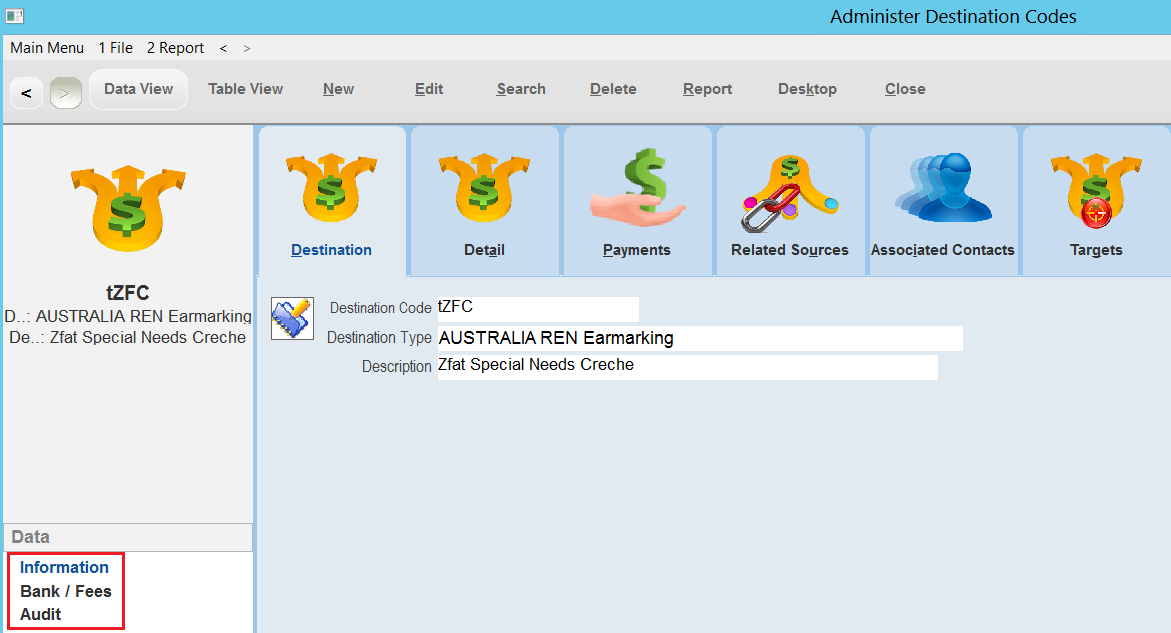The width and height of the screenshot is (1171, 633).
Task: Click Close in the toolbar
Action: tap(905, 89)
